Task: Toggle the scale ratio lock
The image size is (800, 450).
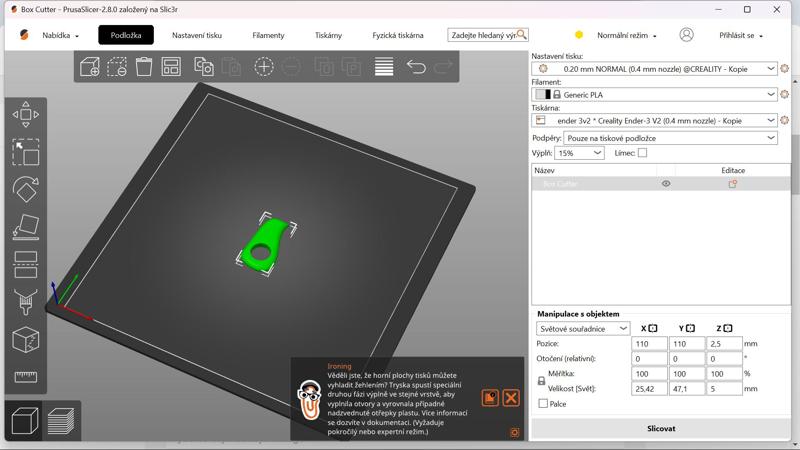Action: (x=541, y=381)
